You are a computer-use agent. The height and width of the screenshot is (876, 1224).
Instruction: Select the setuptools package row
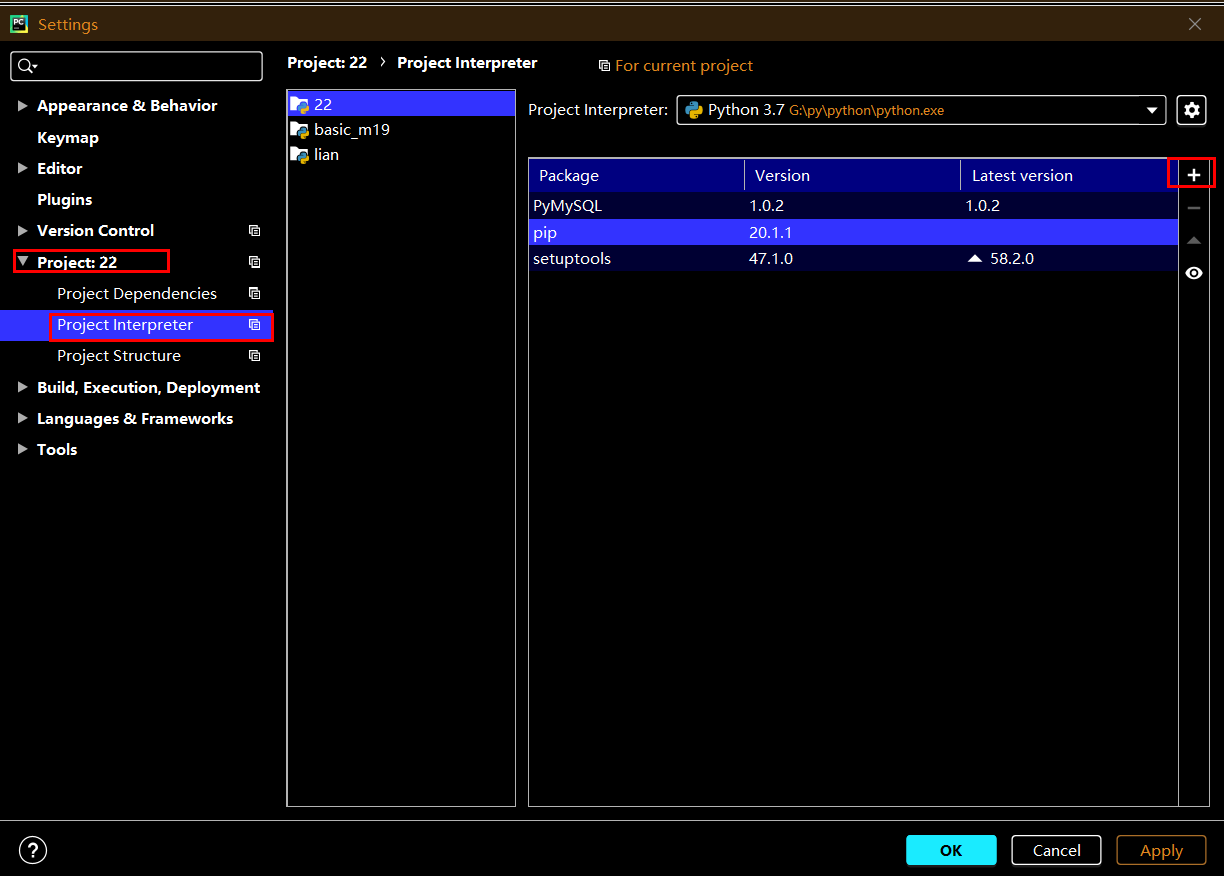(x=853, y=259)
